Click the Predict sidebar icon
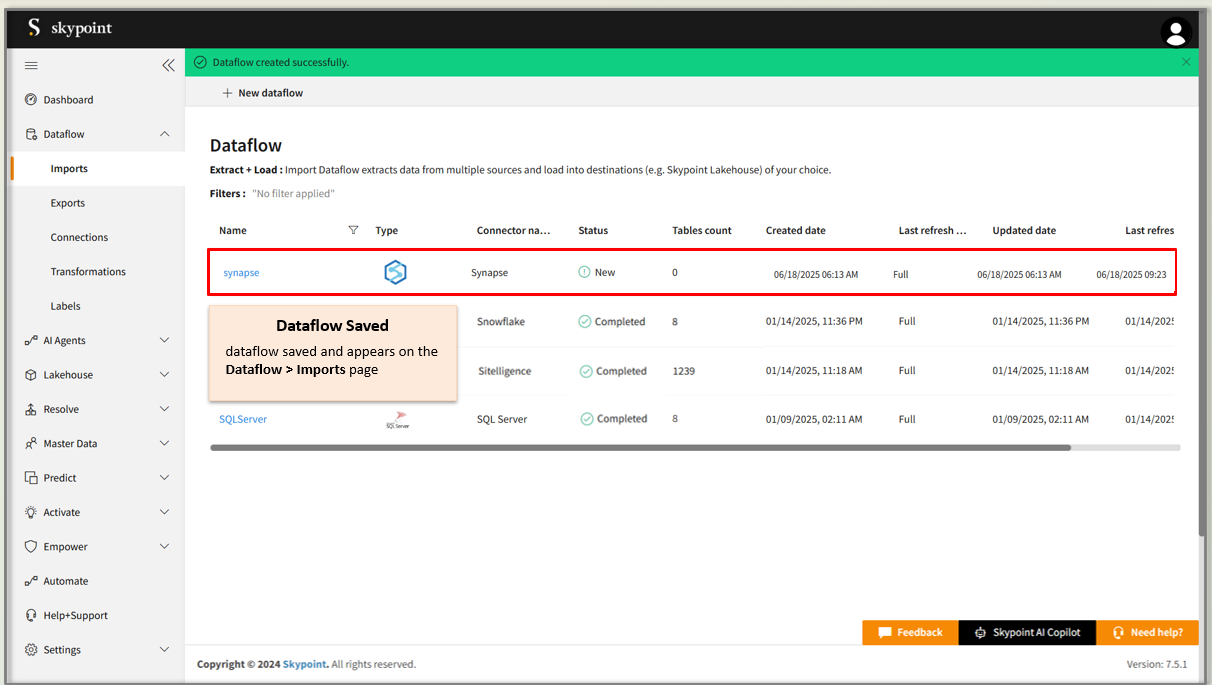This screenshot has width=1212, height=685. [31, 478]
